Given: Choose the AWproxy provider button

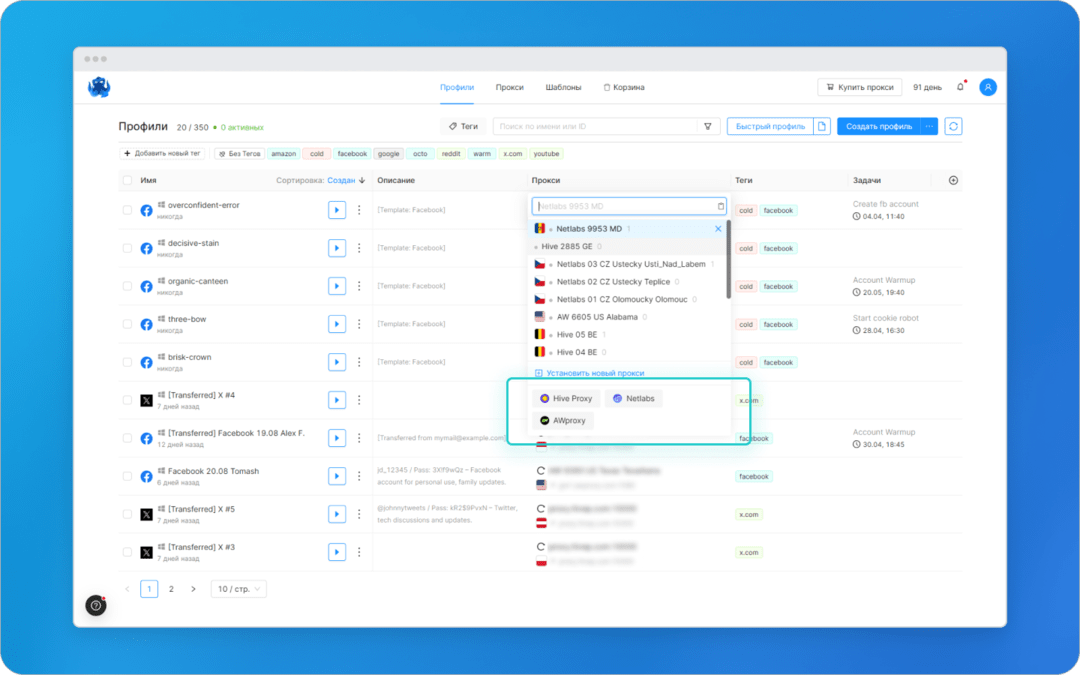Looking at the screenshot, I should pos(563,420).
